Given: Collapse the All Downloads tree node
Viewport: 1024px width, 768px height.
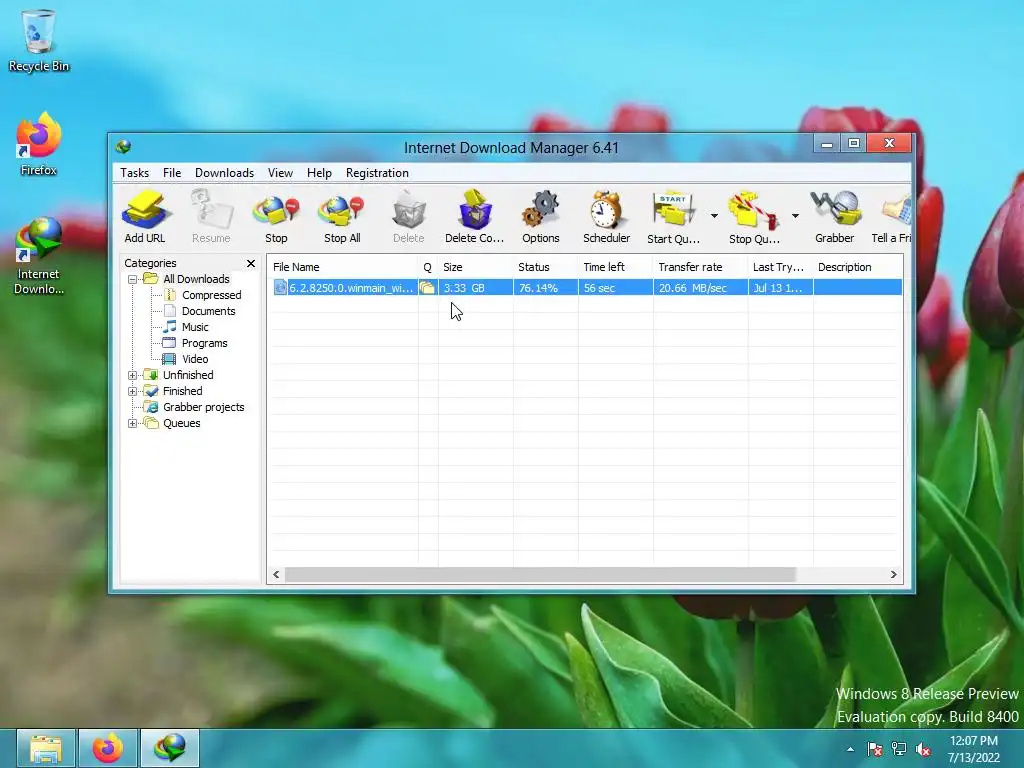Looking at the screenshot, I should pos(133,279).
